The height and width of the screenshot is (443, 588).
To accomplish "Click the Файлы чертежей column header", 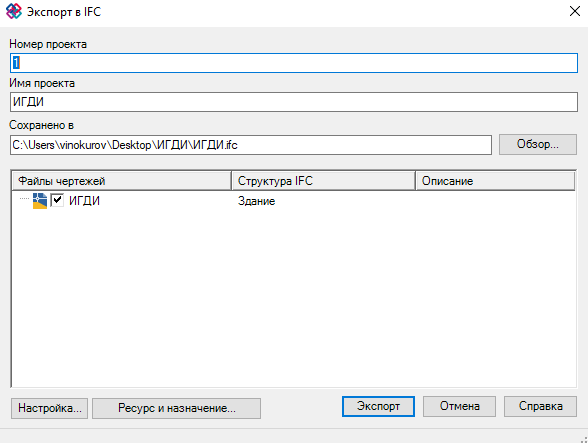I will [x=122, y=181].
